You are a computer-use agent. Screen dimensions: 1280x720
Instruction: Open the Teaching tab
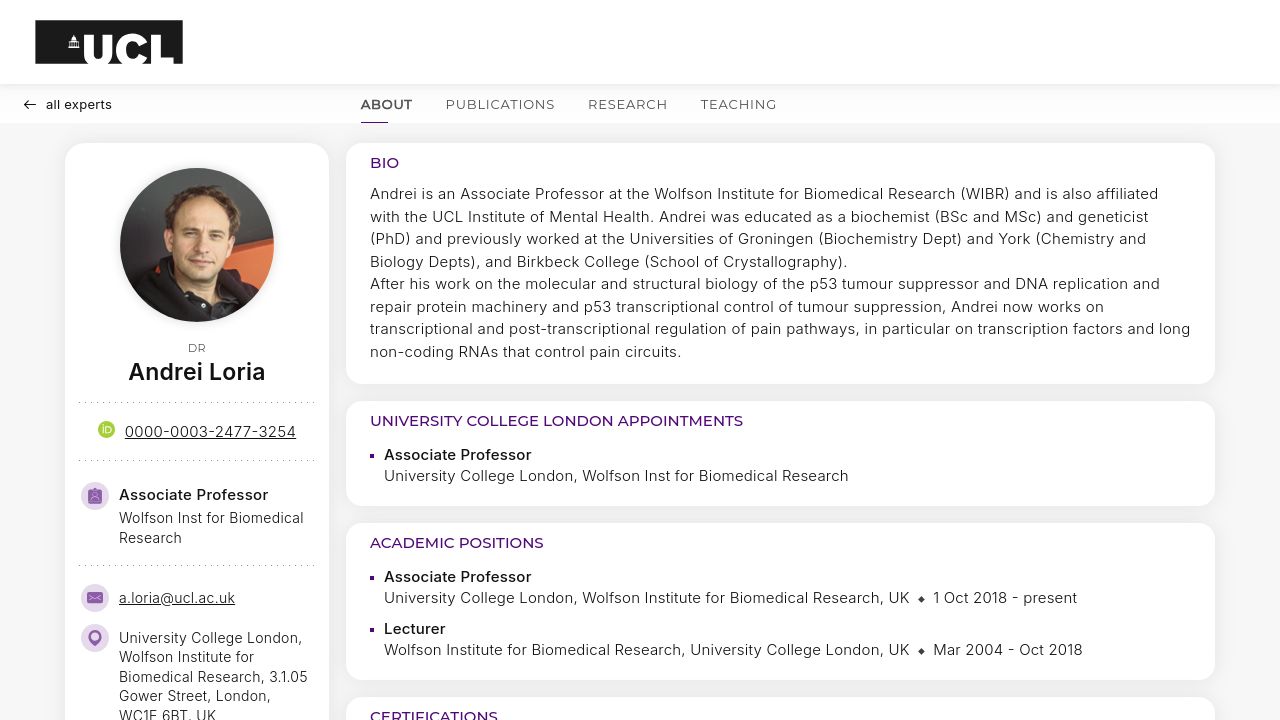tap(738, 104)
